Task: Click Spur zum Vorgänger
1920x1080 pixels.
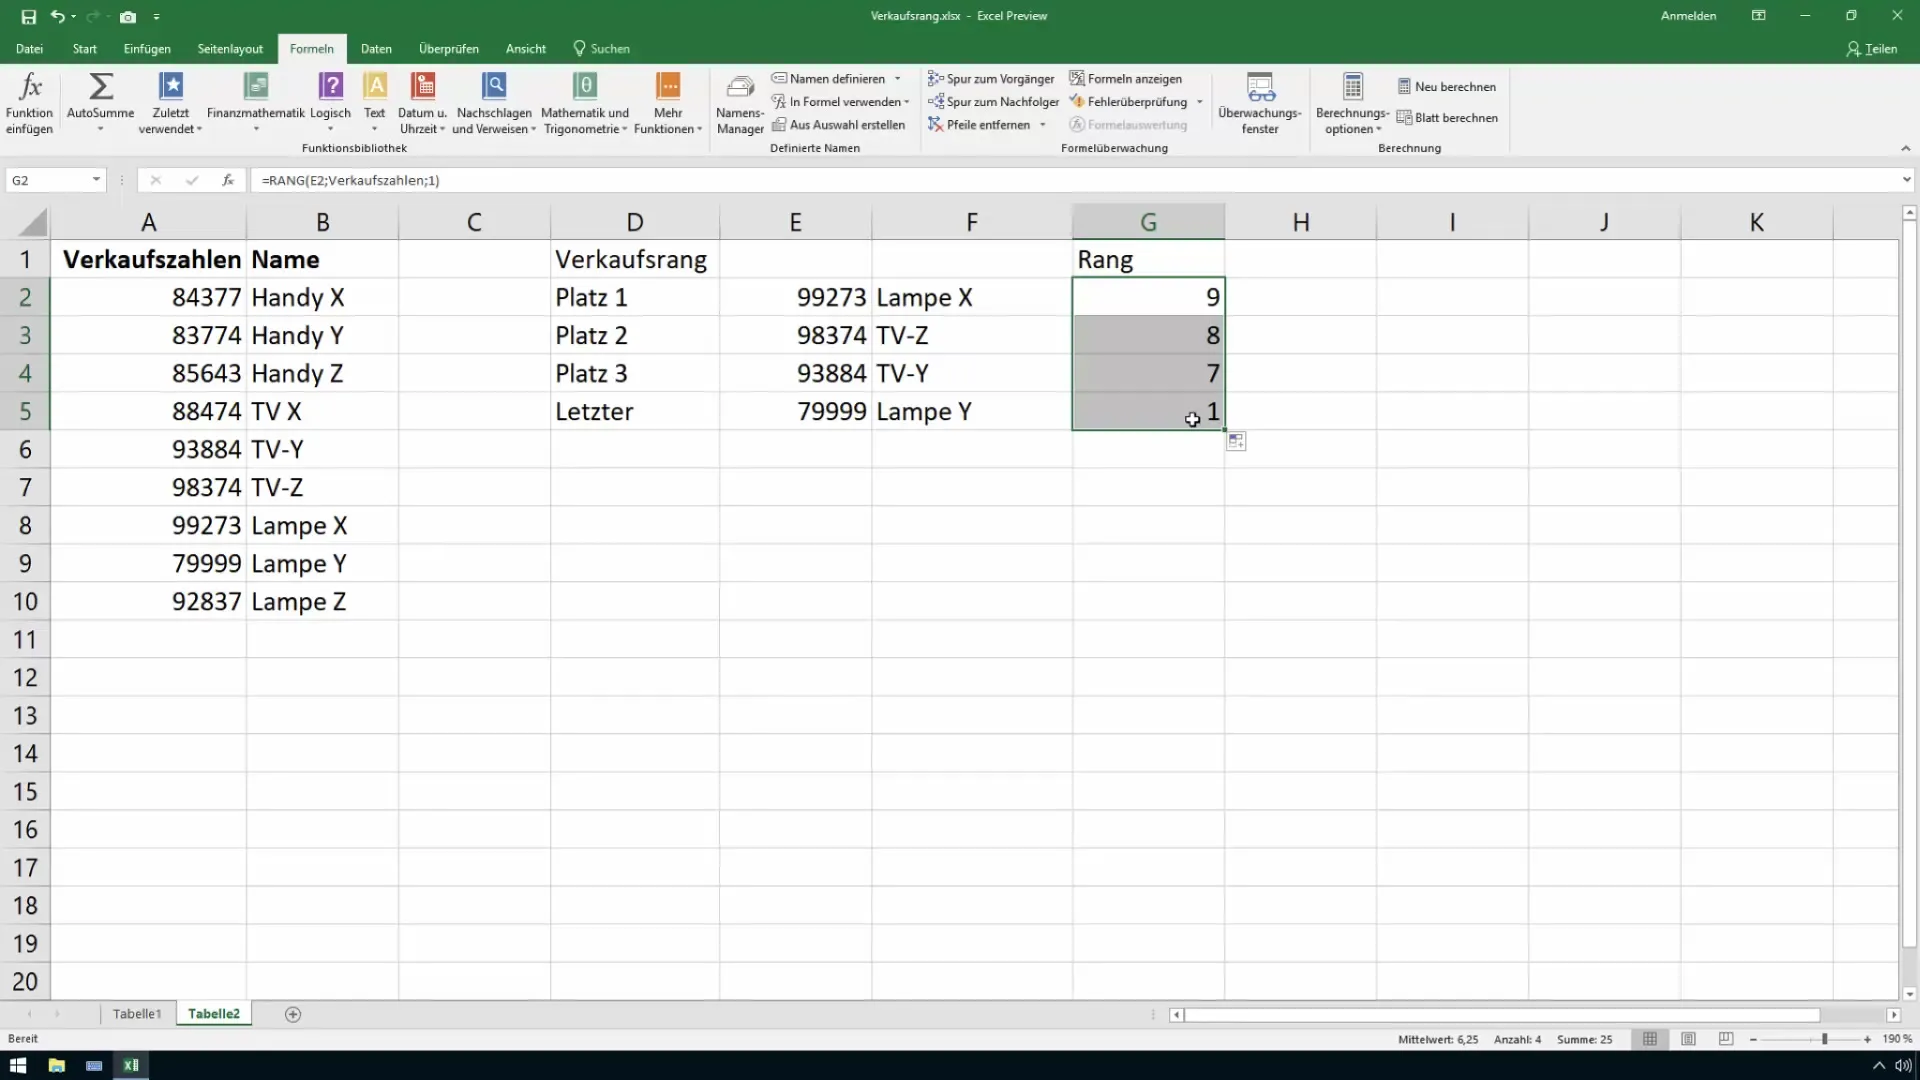Action: click(x=991, y=79)
